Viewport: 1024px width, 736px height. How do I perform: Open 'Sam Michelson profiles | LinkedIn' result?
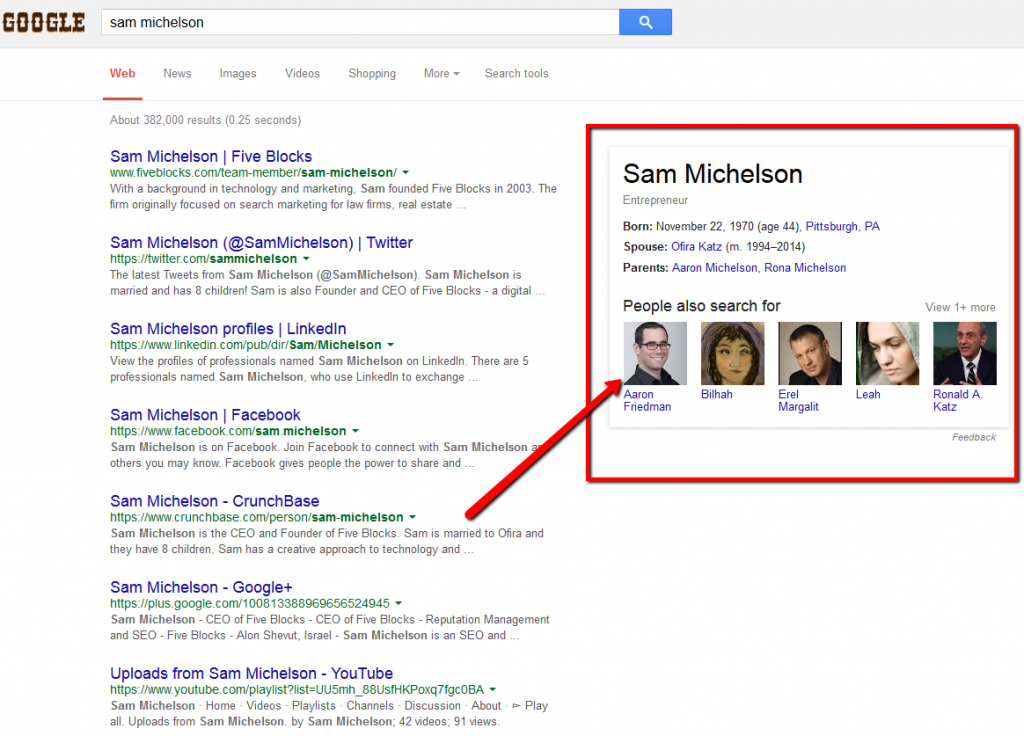click(x=228, y=329)
